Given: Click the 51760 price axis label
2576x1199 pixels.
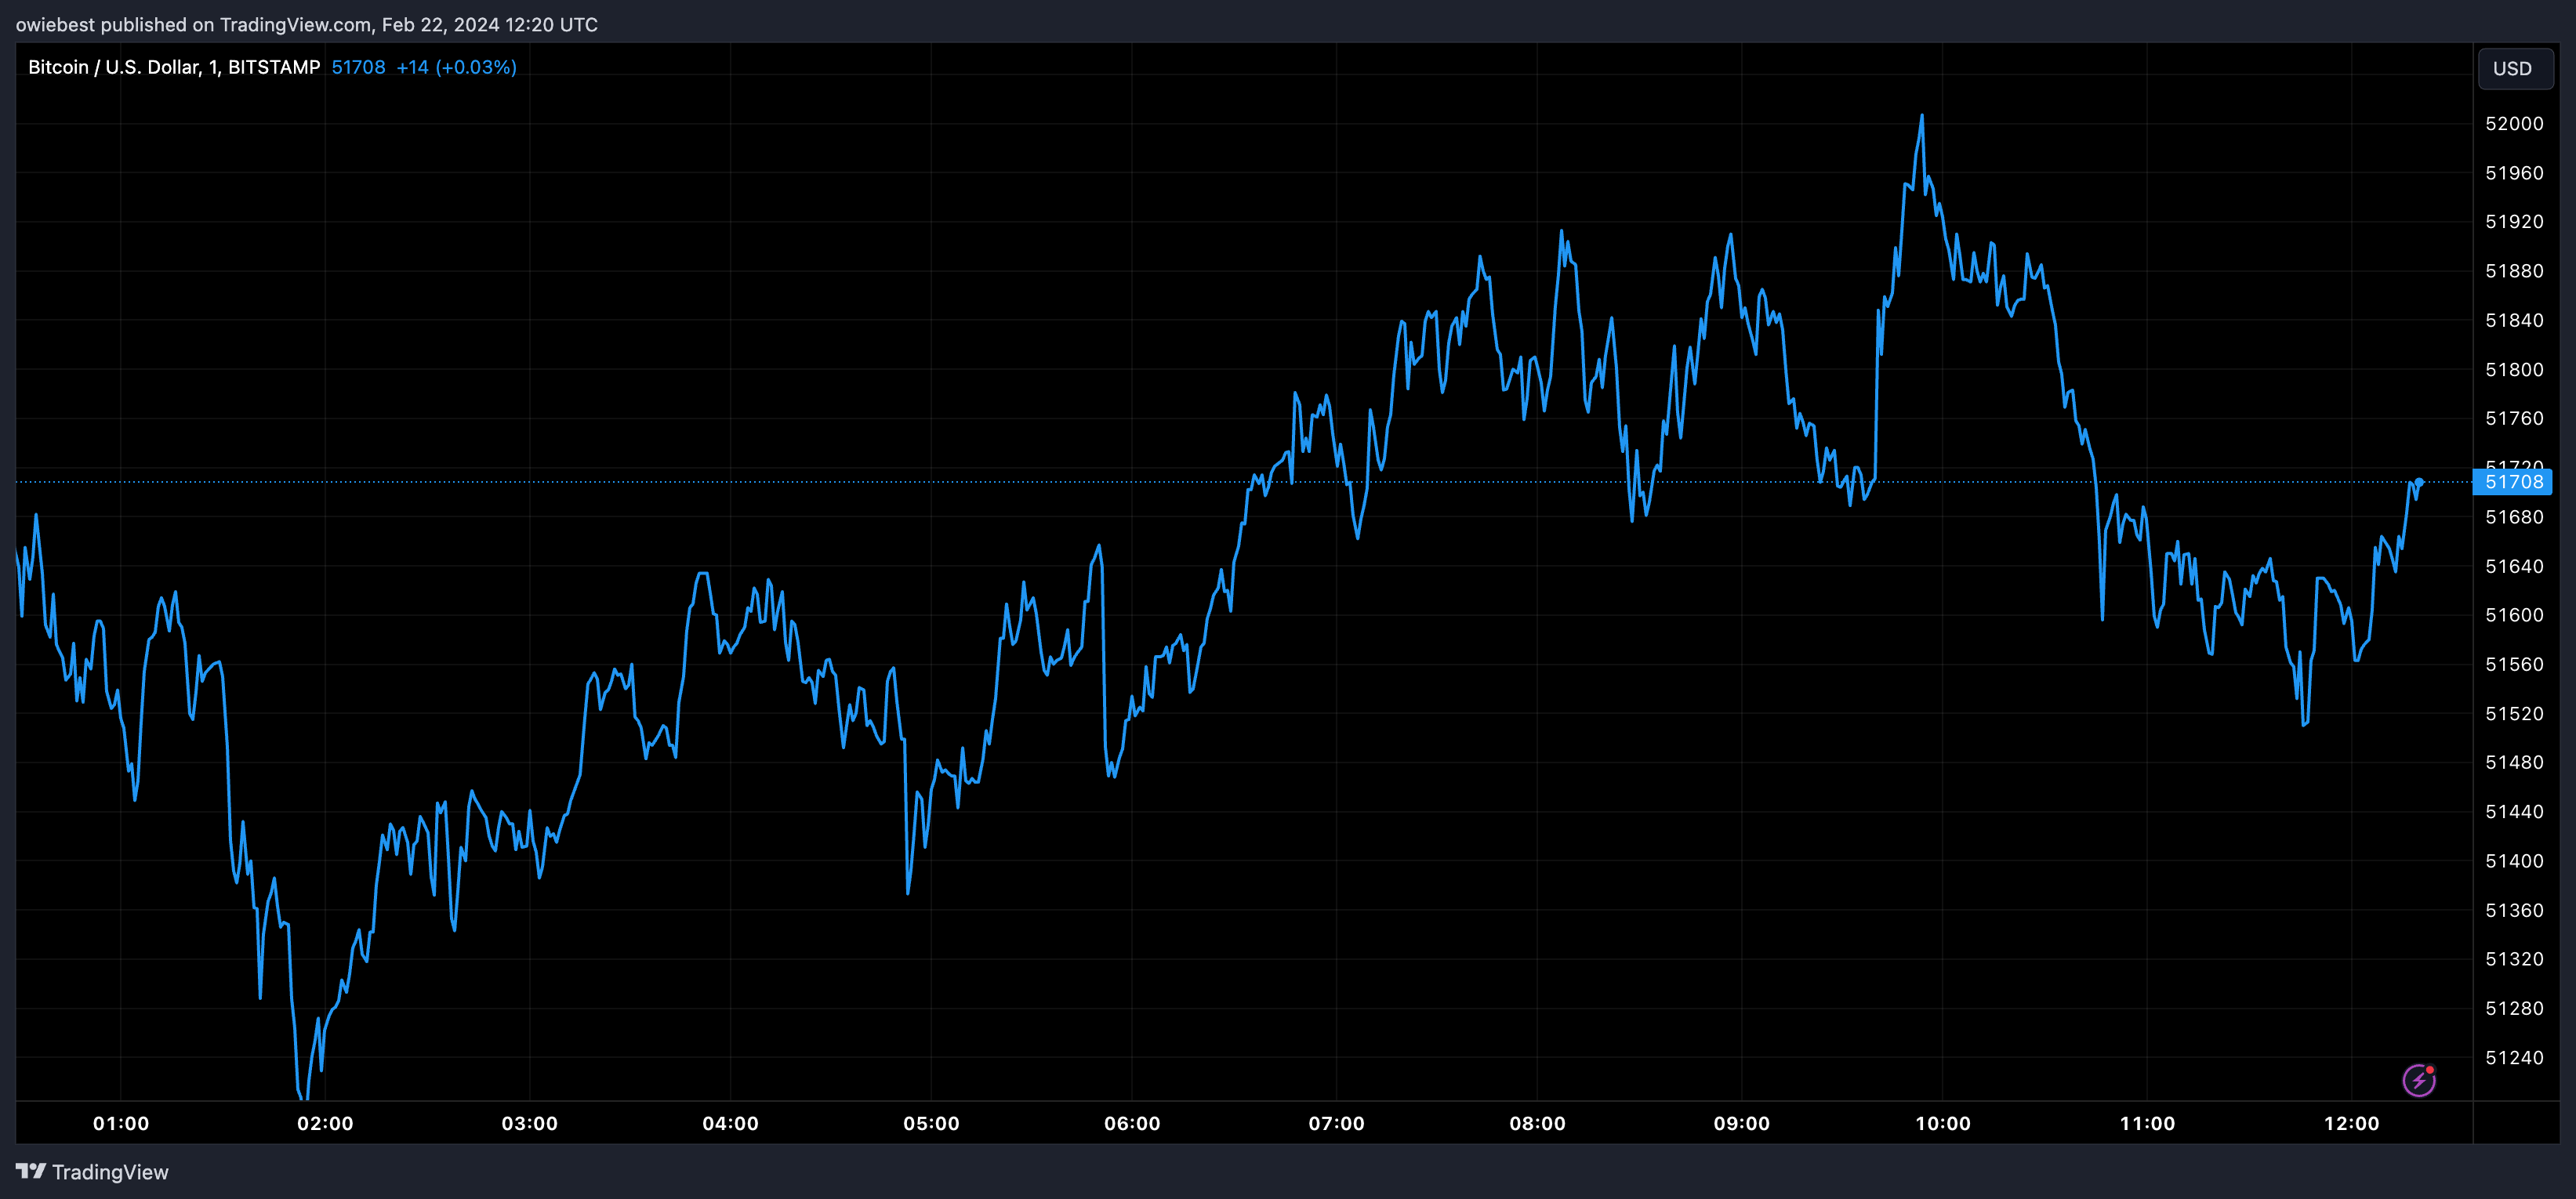Looking at the screenshot, I should tap(2514, 418).
